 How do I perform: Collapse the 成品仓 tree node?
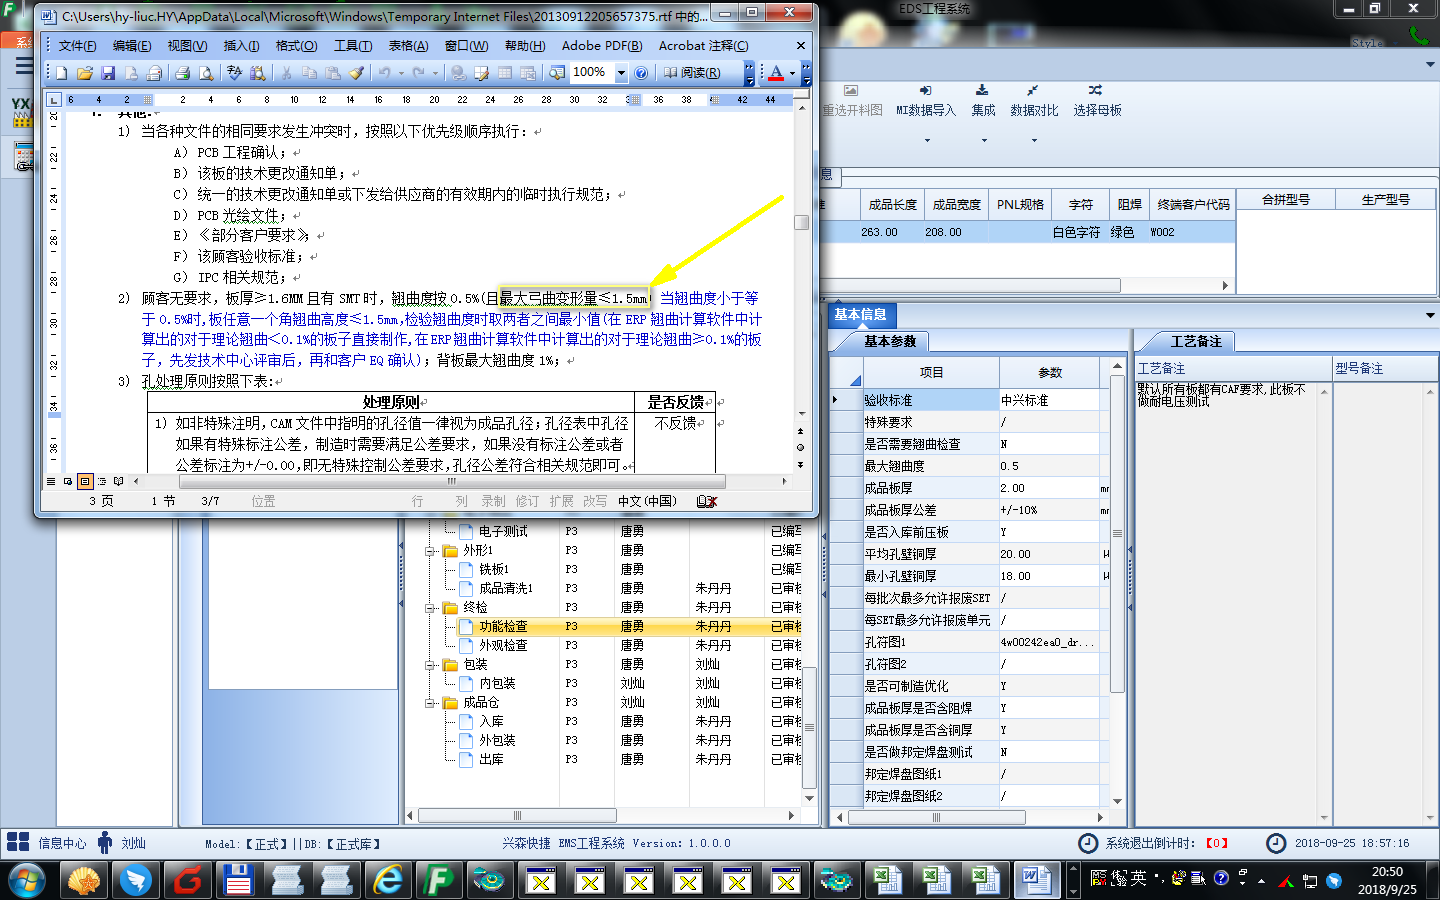coord(430,703)
